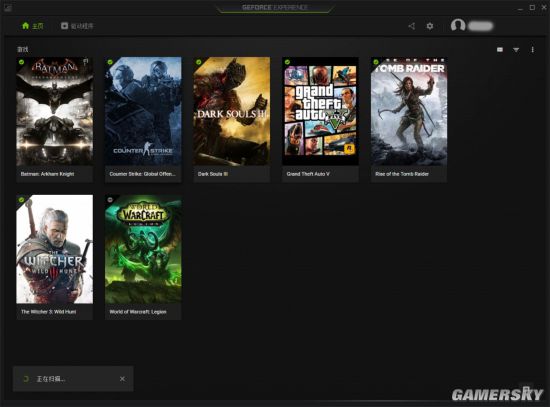Open Rise of the Tomb Raider tile
The height and width of the screenshot is (407, 550).
coord(409,119)
